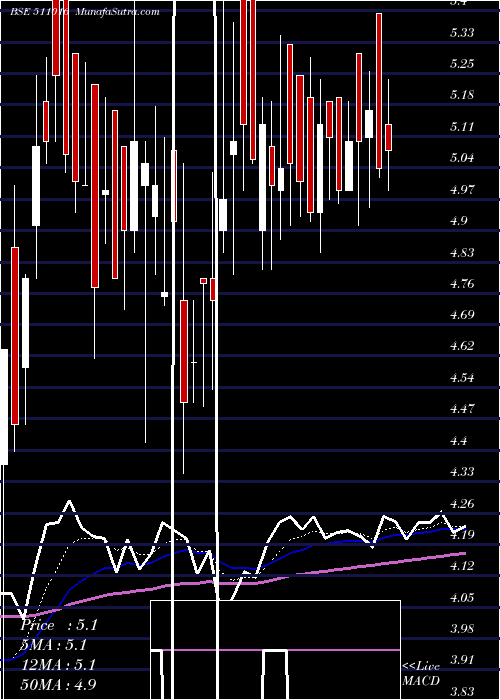
Task: Select the 'Price : 5.1' legend entry
Action: pyautogui.click(x=59, y=625)
